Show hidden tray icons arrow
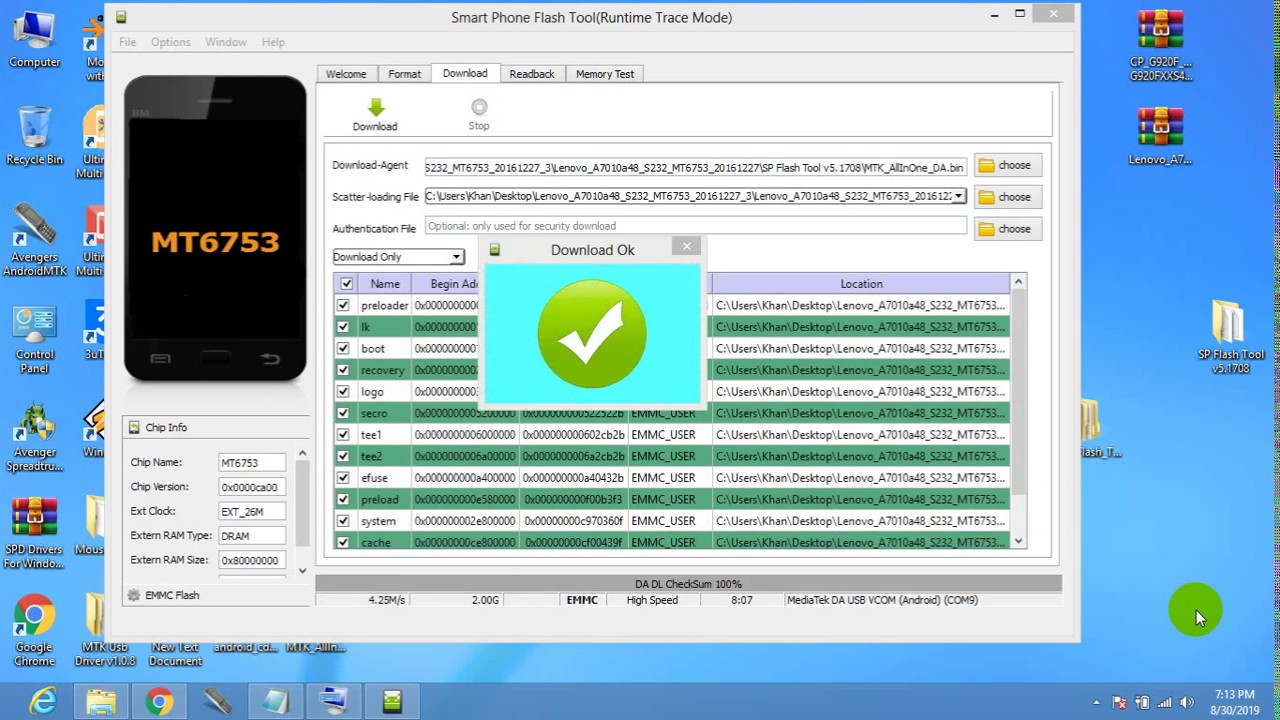 [1097, 703]
